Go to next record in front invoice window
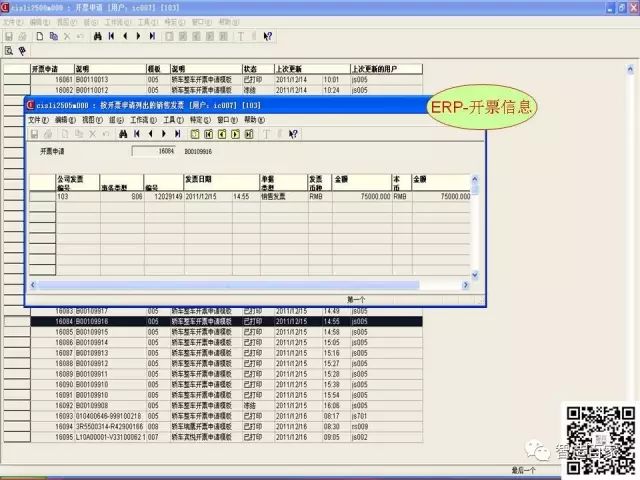Screen dimensions: 640x480 [164, 134]
